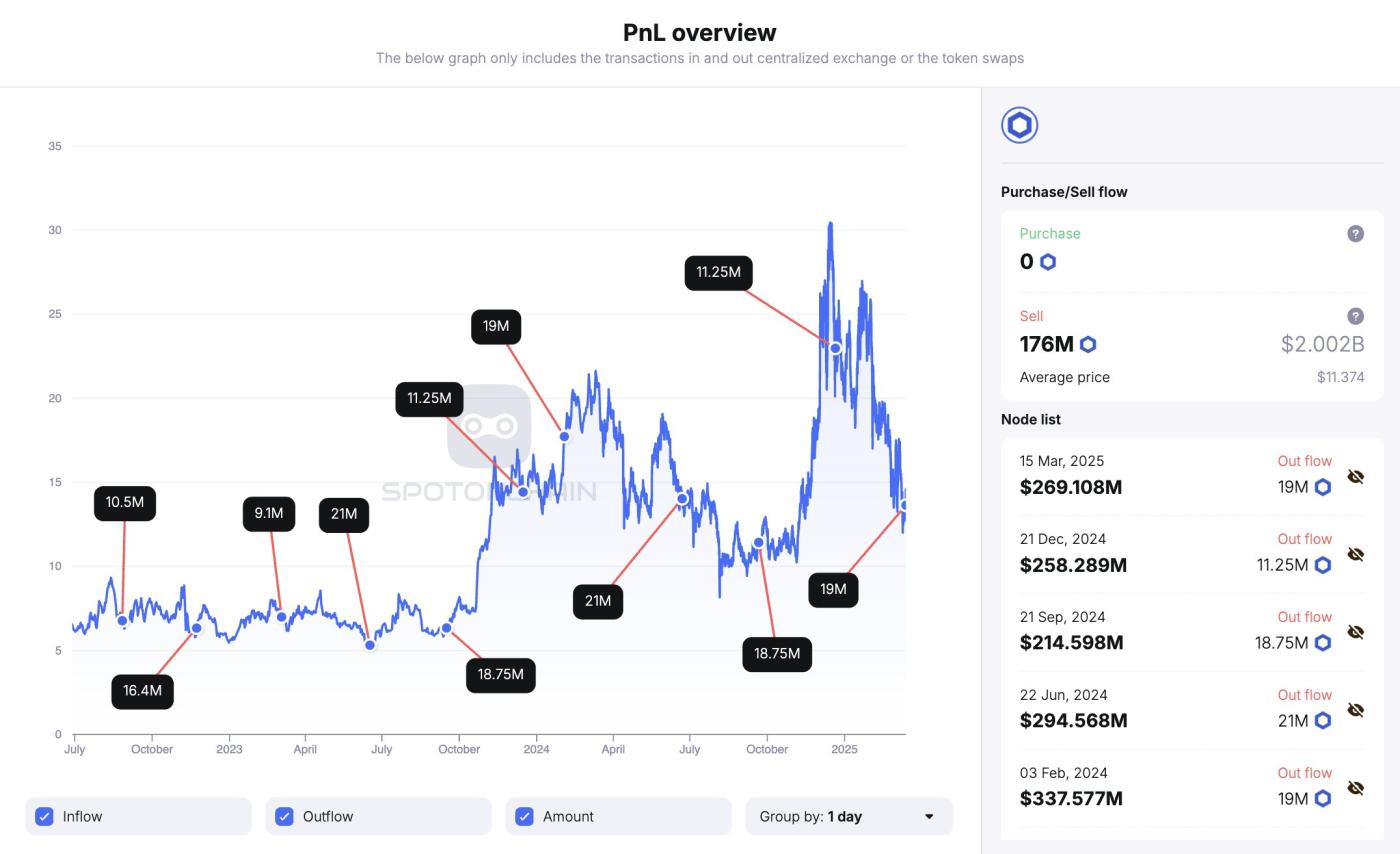The image size is (1400, 854).
Task: Open the Purchase help tooltip icon
Action: [1356, 233]
